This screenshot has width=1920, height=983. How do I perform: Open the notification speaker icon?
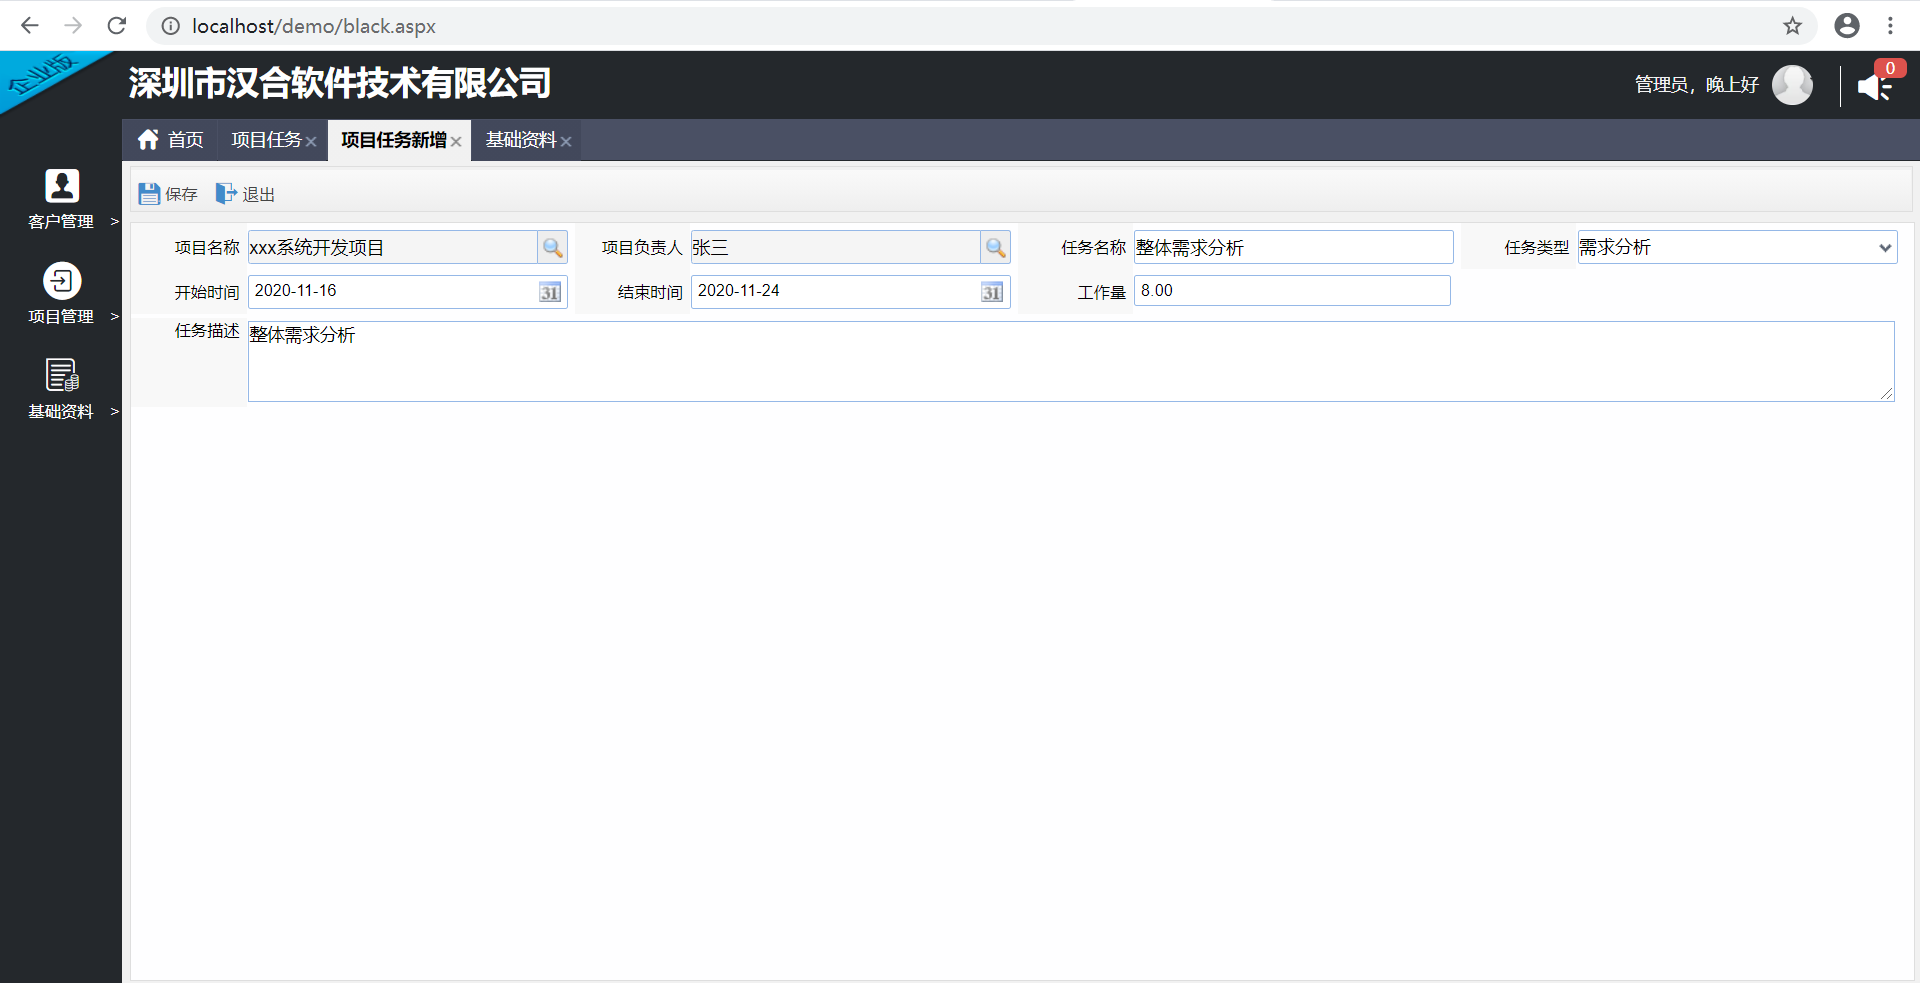point(1873,87)
